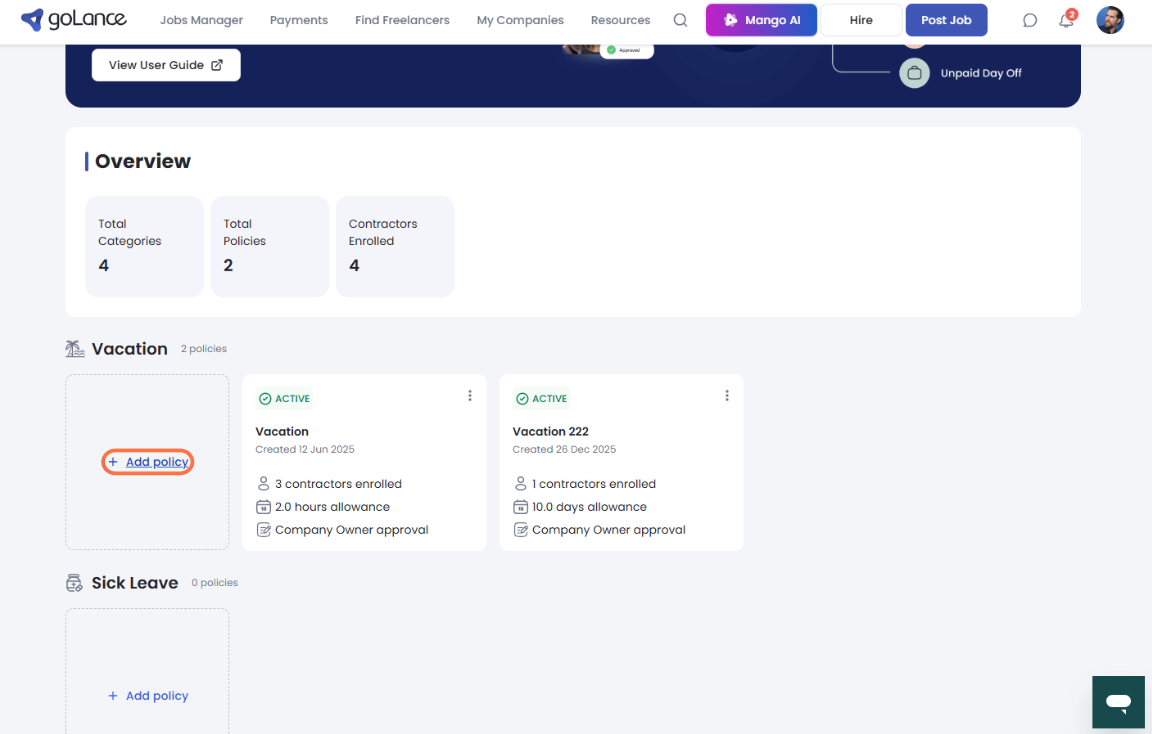Open the Payments menu
The height and width of the screenshot is (734, 1152).
pyautogui.click(x=299, y=20)
